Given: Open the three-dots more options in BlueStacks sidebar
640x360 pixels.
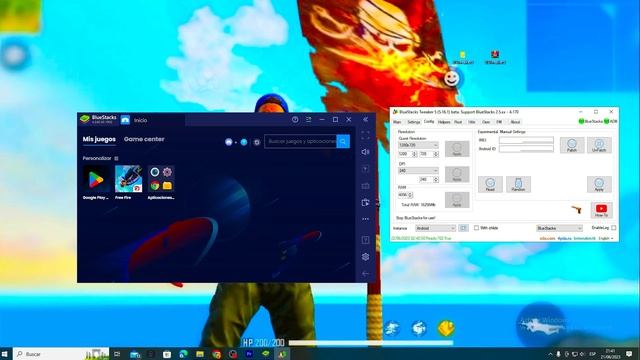Looking at the screenshot, I should pyautogui.click(x=365, y=219).
